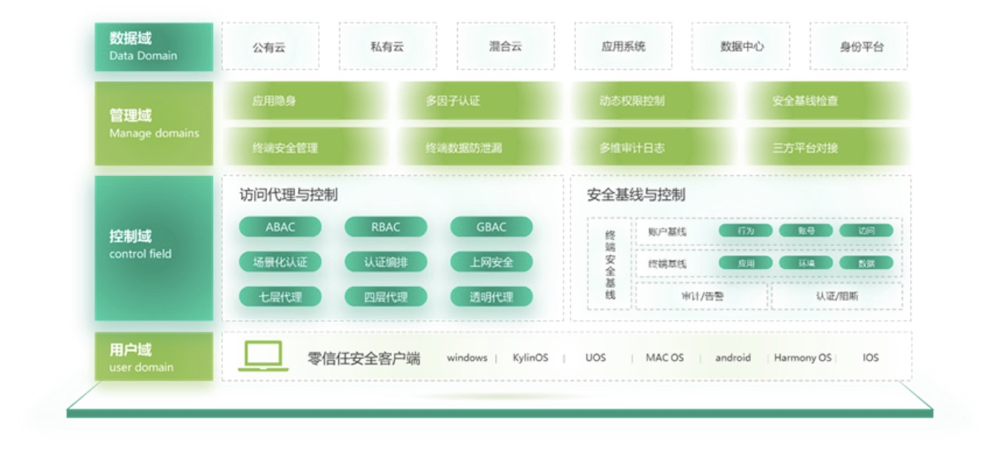Select the 上网安全 pill
1000x452 pixels.
pyautogui.click(x=491, y=261)
